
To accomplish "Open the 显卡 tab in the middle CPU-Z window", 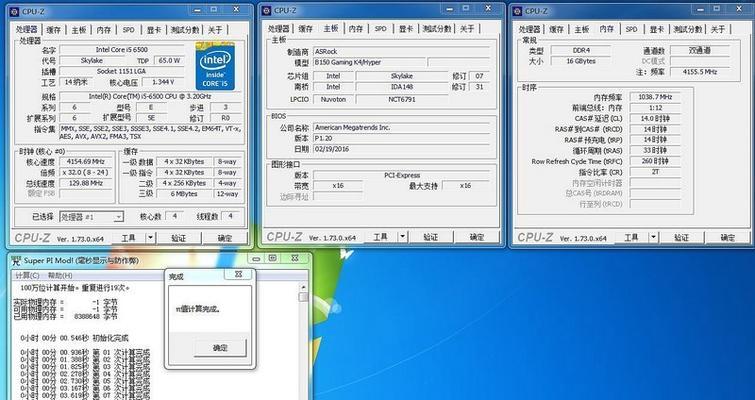I will point(405,29).
